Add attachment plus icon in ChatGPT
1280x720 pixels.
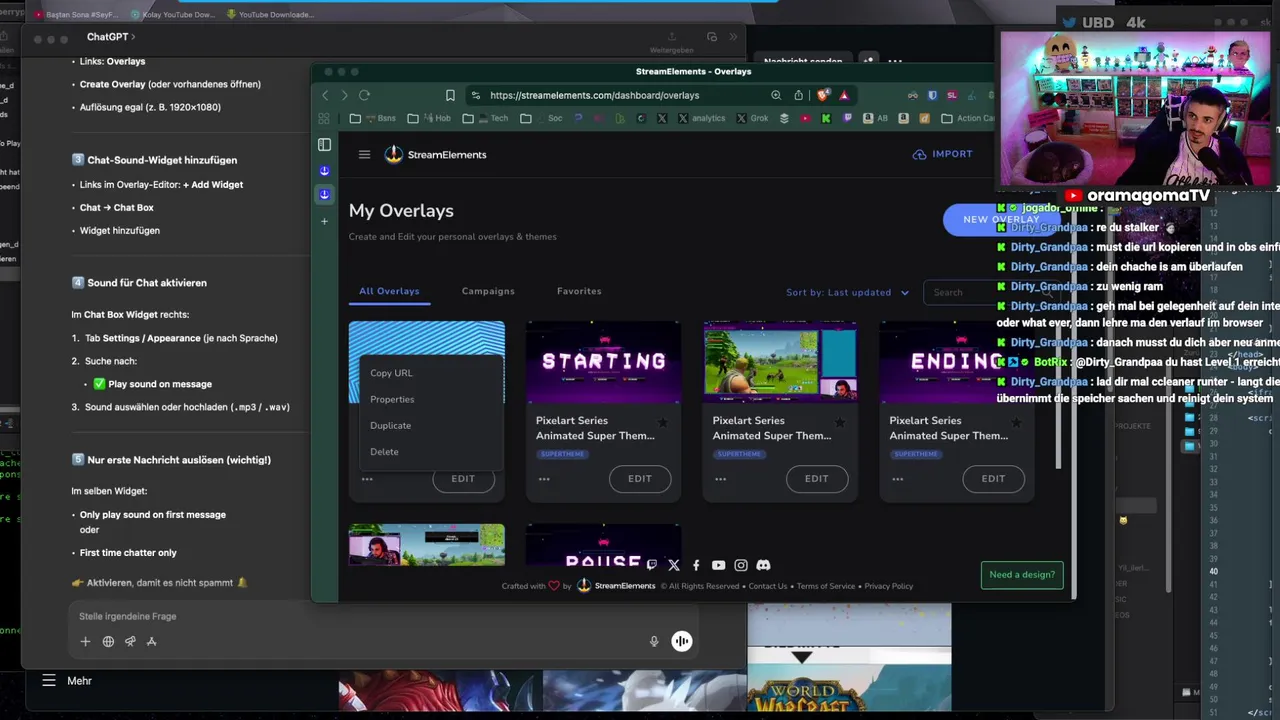tap(85, 641)
